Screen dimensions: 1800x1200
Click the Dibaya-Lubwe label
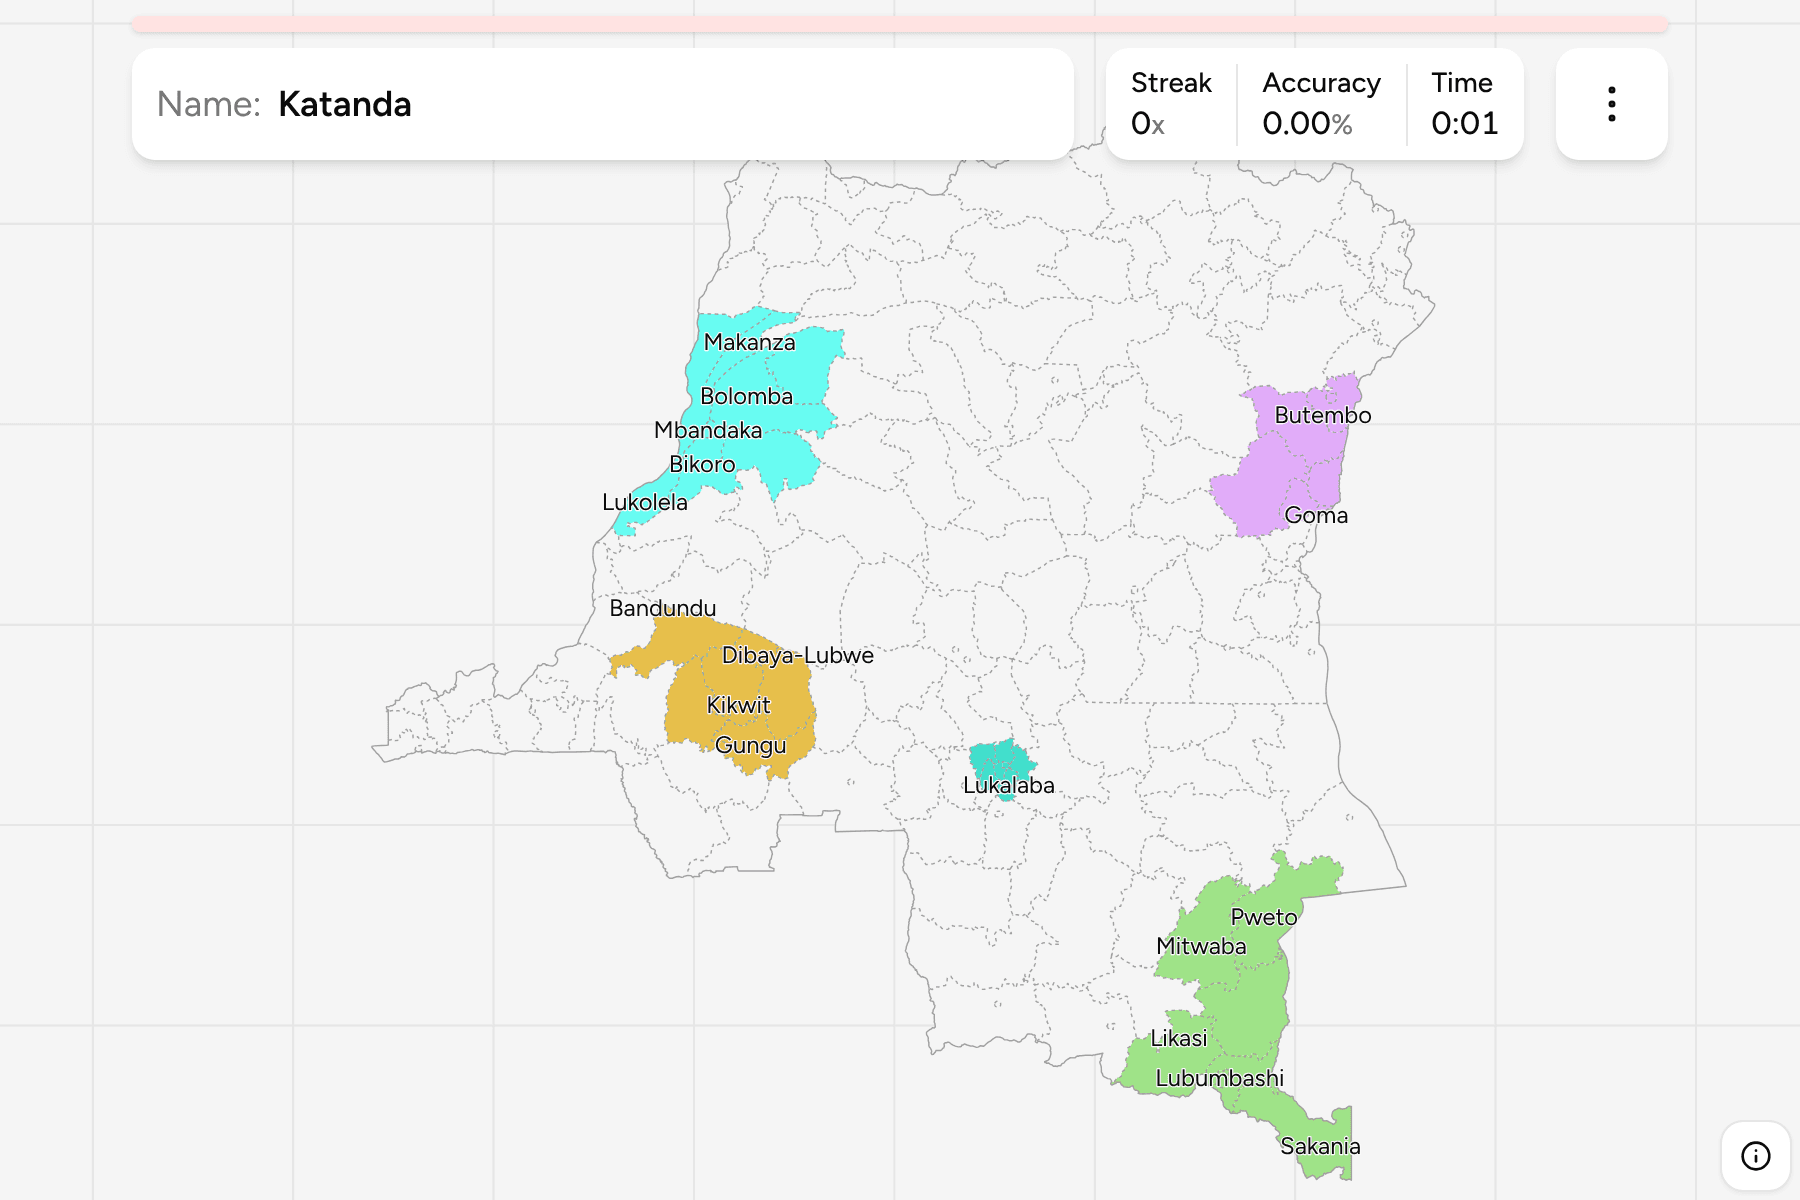[798, 655]
